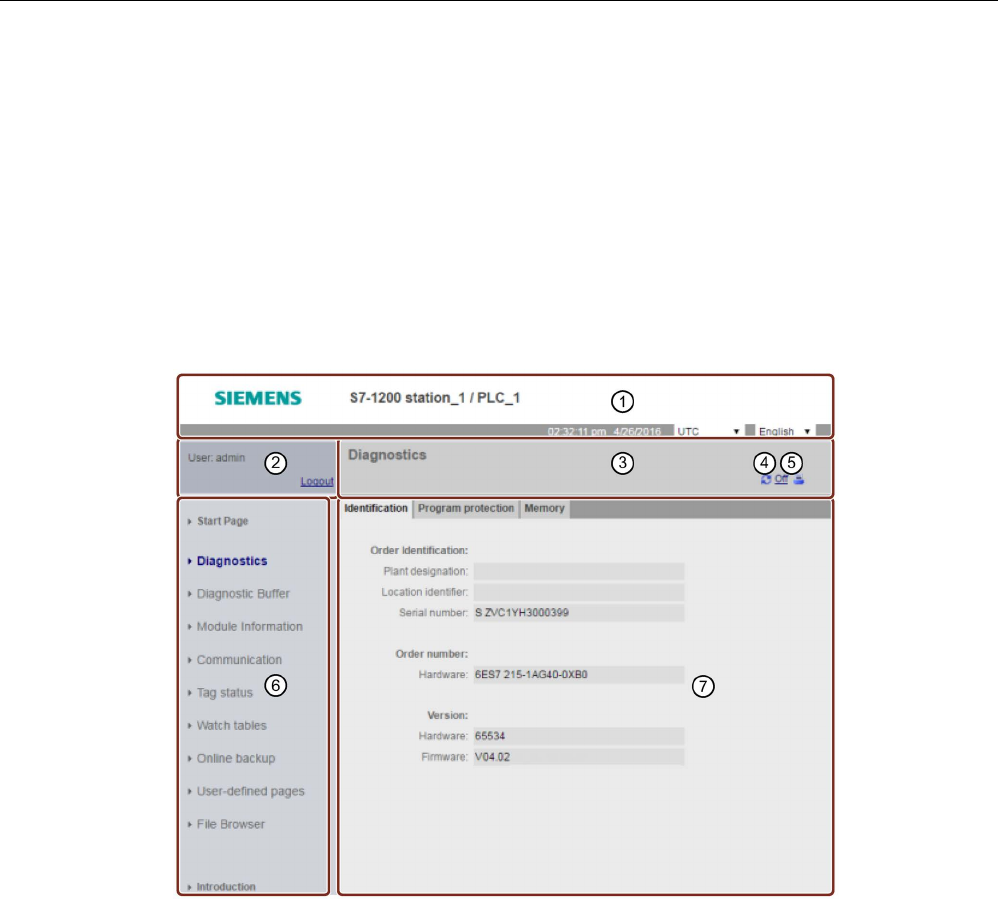Click the S7-1200 station_1 / PLC_1 title
The height and width of the screenshot is (899, 998).
click(435, 398)
